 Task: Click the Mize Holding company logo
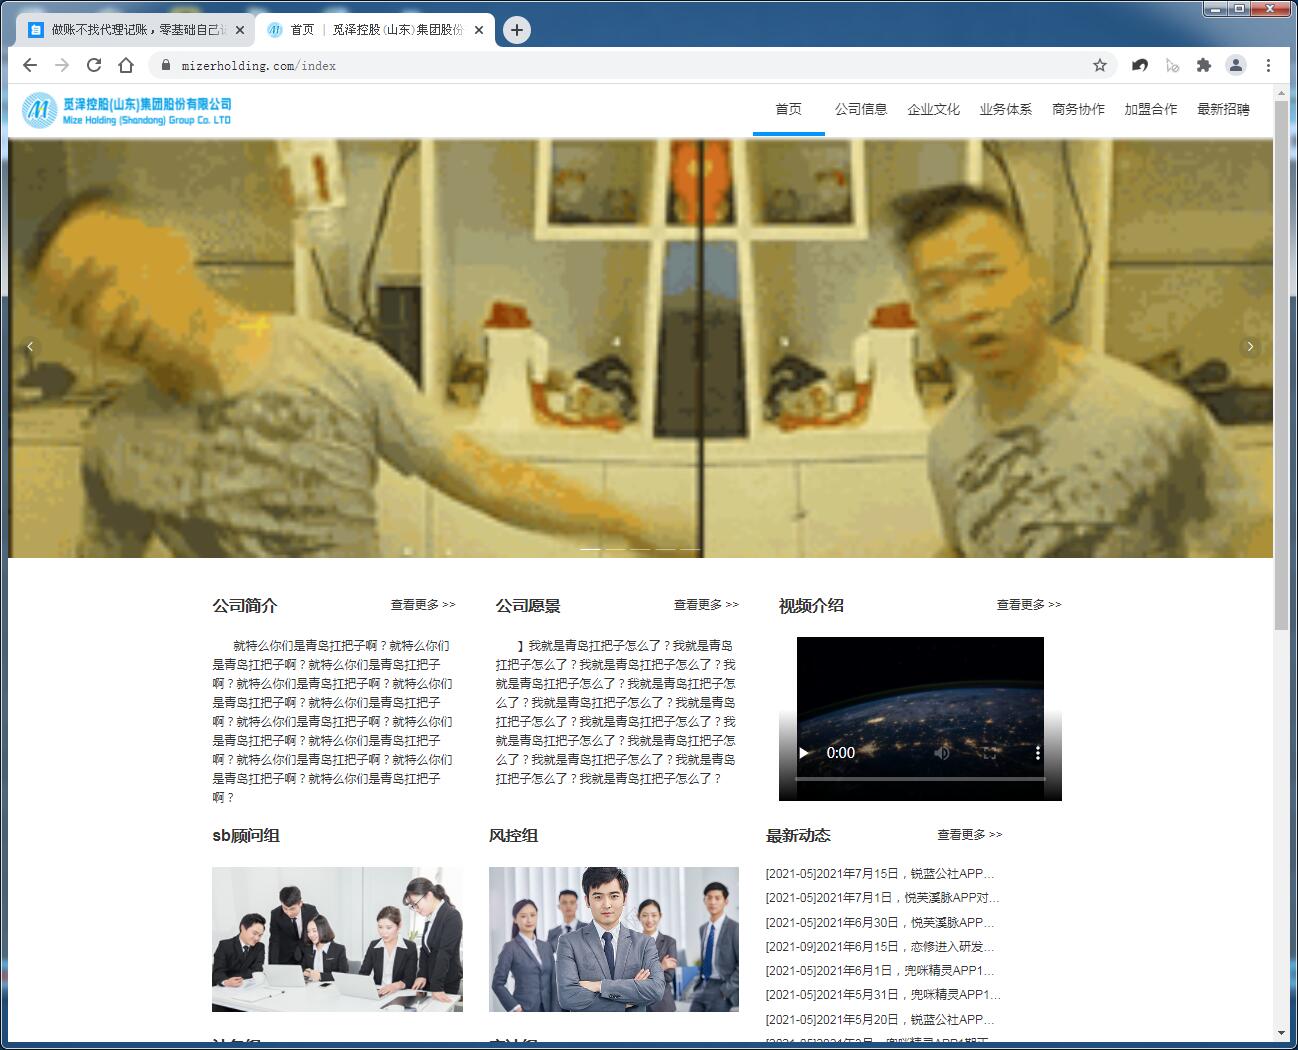[127, 110]
